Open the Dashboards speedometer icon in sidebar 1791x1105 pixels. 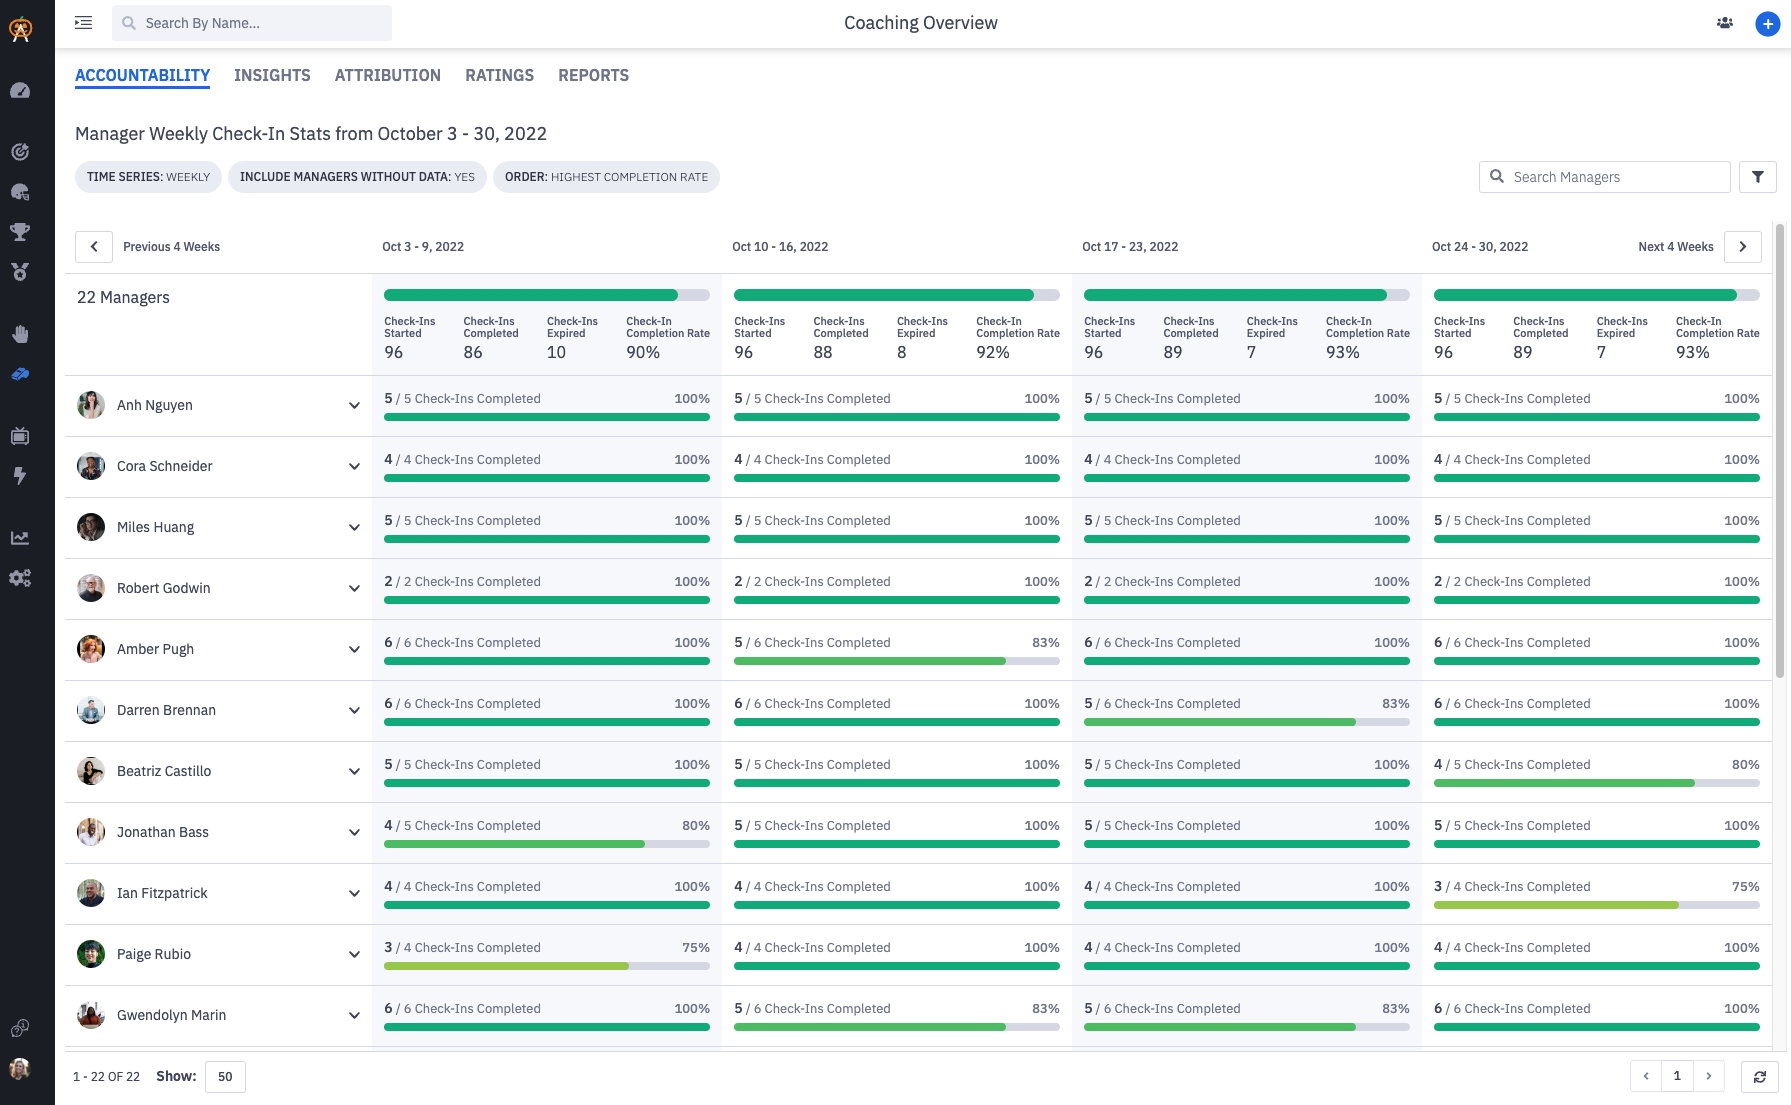pyautogui.click(x=20, y=90)
